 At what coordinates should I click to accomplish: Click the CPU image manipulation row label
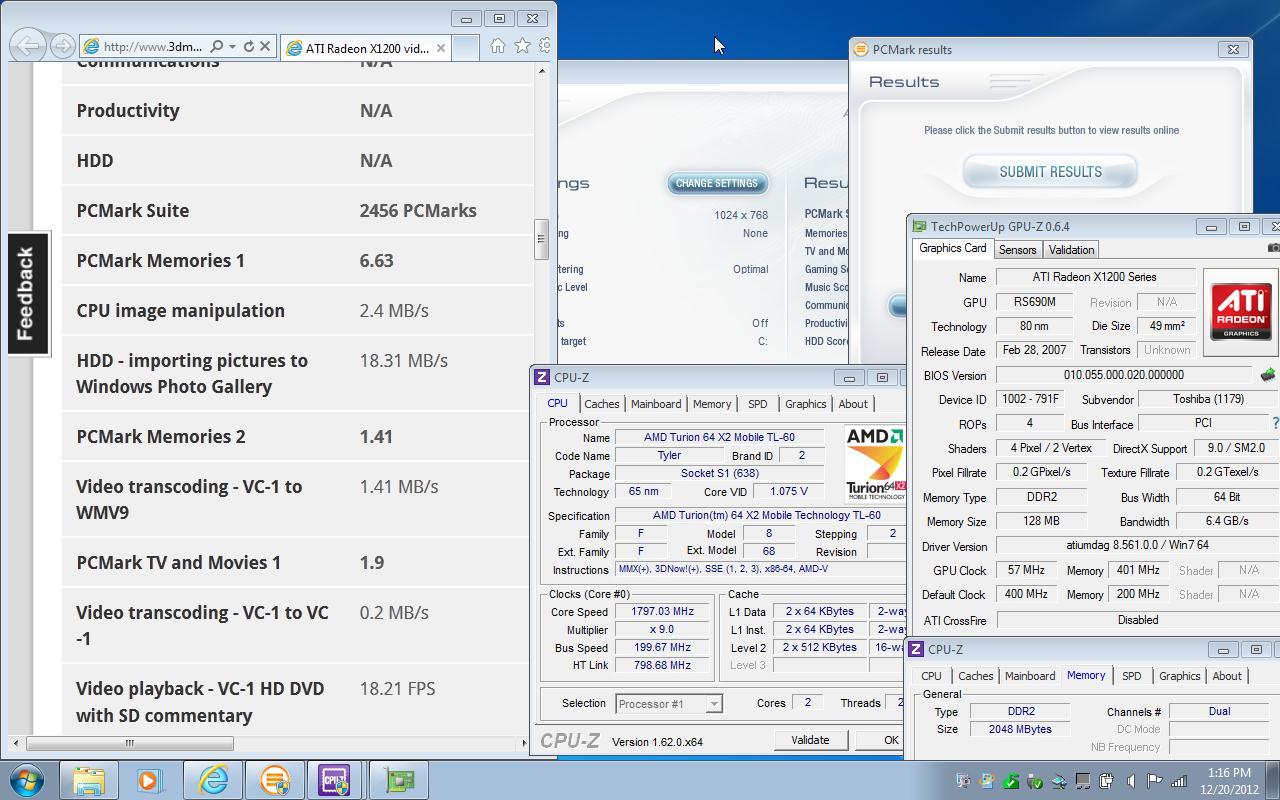coord(181,311)
